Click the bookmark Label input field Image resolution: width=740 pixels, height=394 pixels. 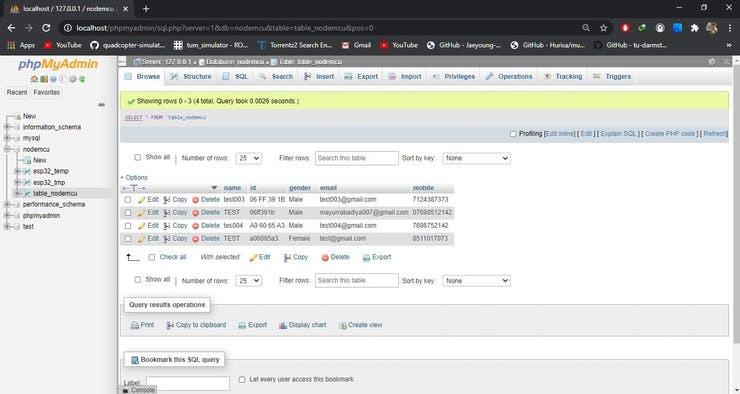[x=188, y=383]
